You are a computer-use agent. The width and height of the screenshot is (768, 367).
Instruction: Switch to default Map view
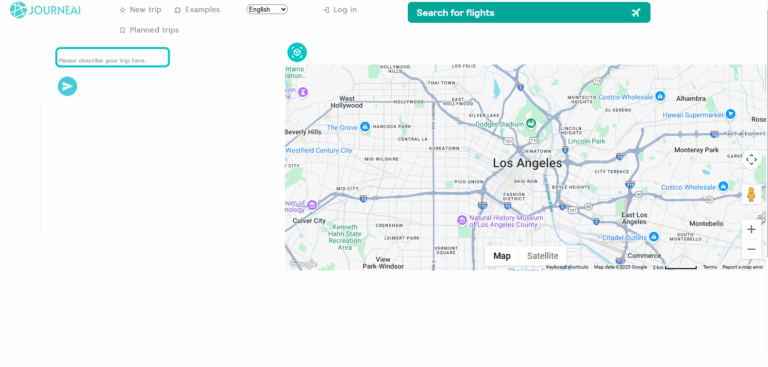click(x=502, y=256)
